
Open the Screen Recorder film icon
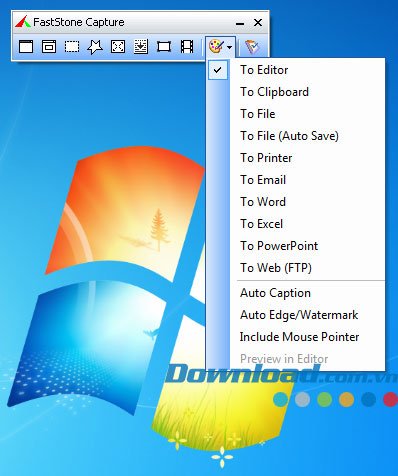coord(187,47)
